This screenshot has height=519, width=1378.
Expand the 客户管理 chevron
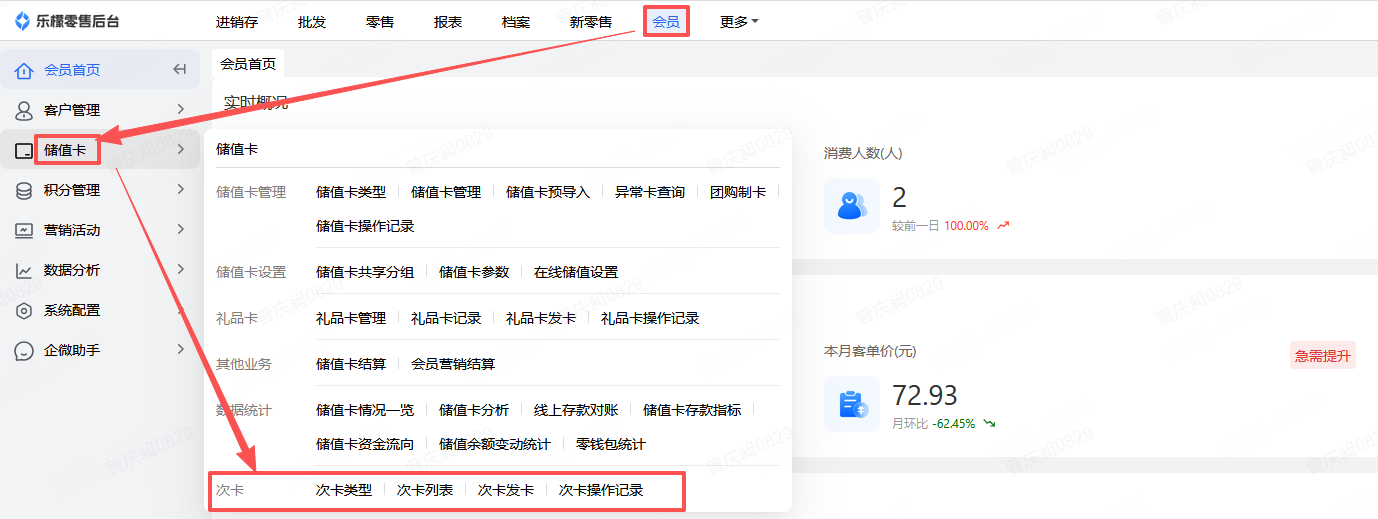pyautogui.click(x=181, y=109)
